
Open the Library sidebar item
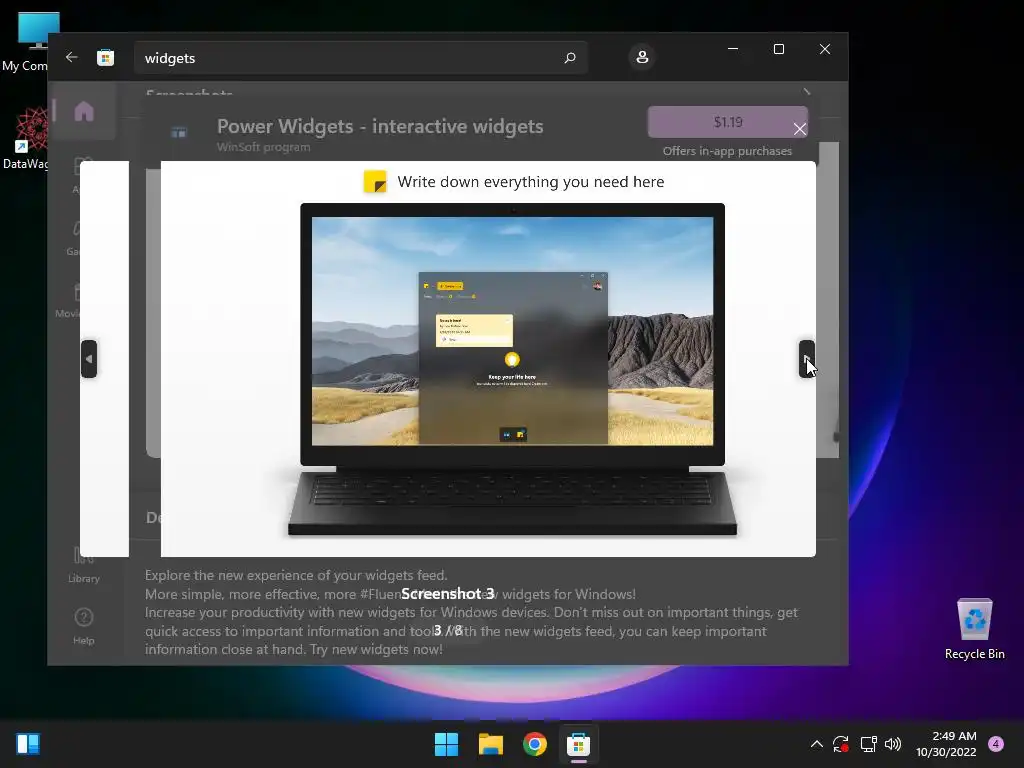pos(84,565)
